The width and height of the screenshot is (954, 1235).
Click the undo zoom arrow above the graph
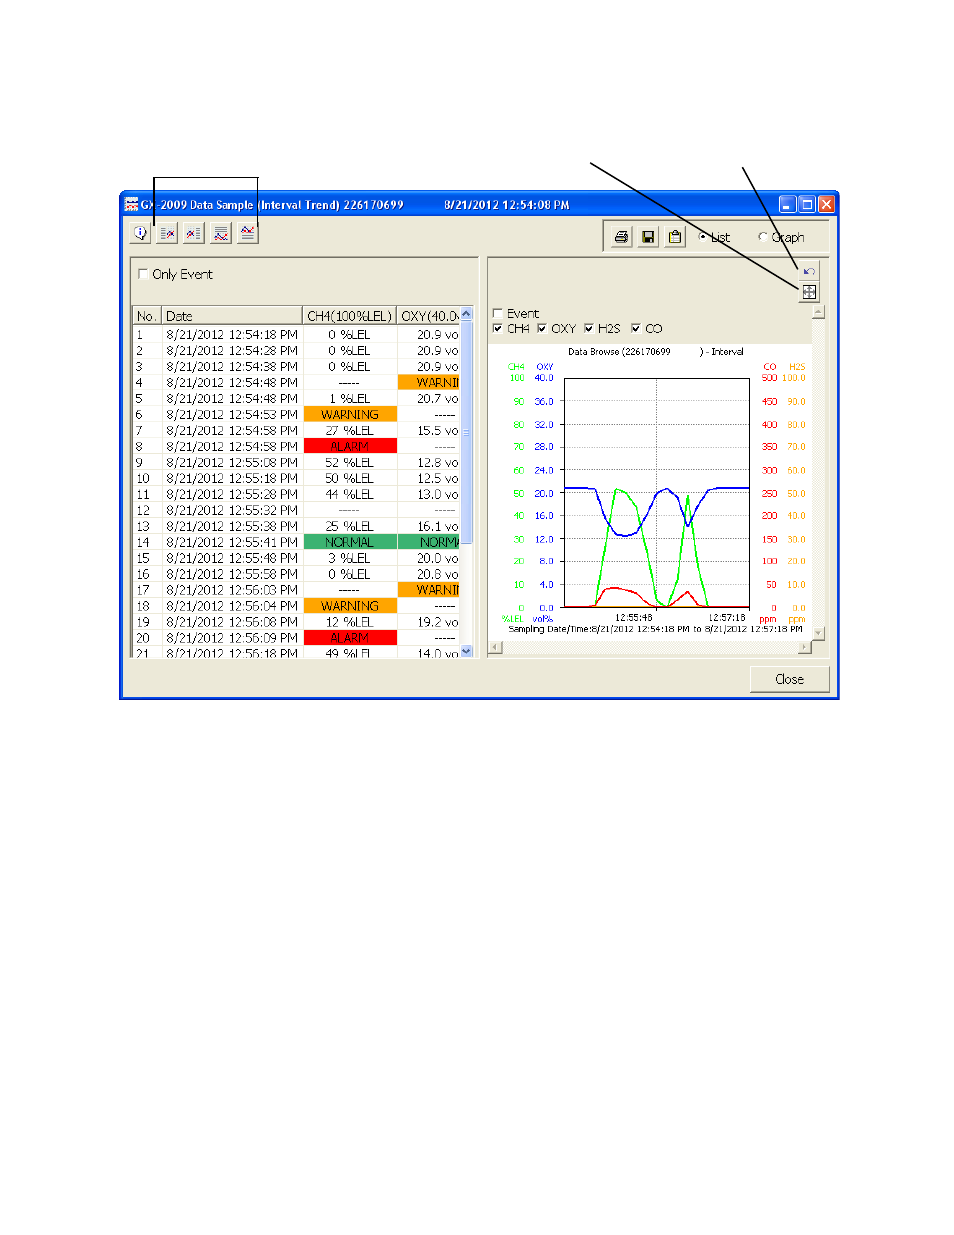(809, 271)
